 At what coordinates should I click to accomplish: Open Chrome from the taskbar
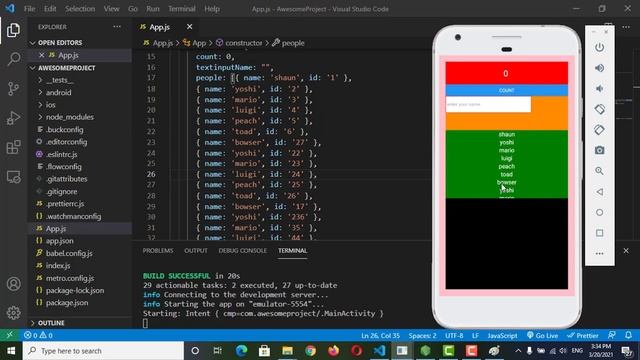click(311, 351)
